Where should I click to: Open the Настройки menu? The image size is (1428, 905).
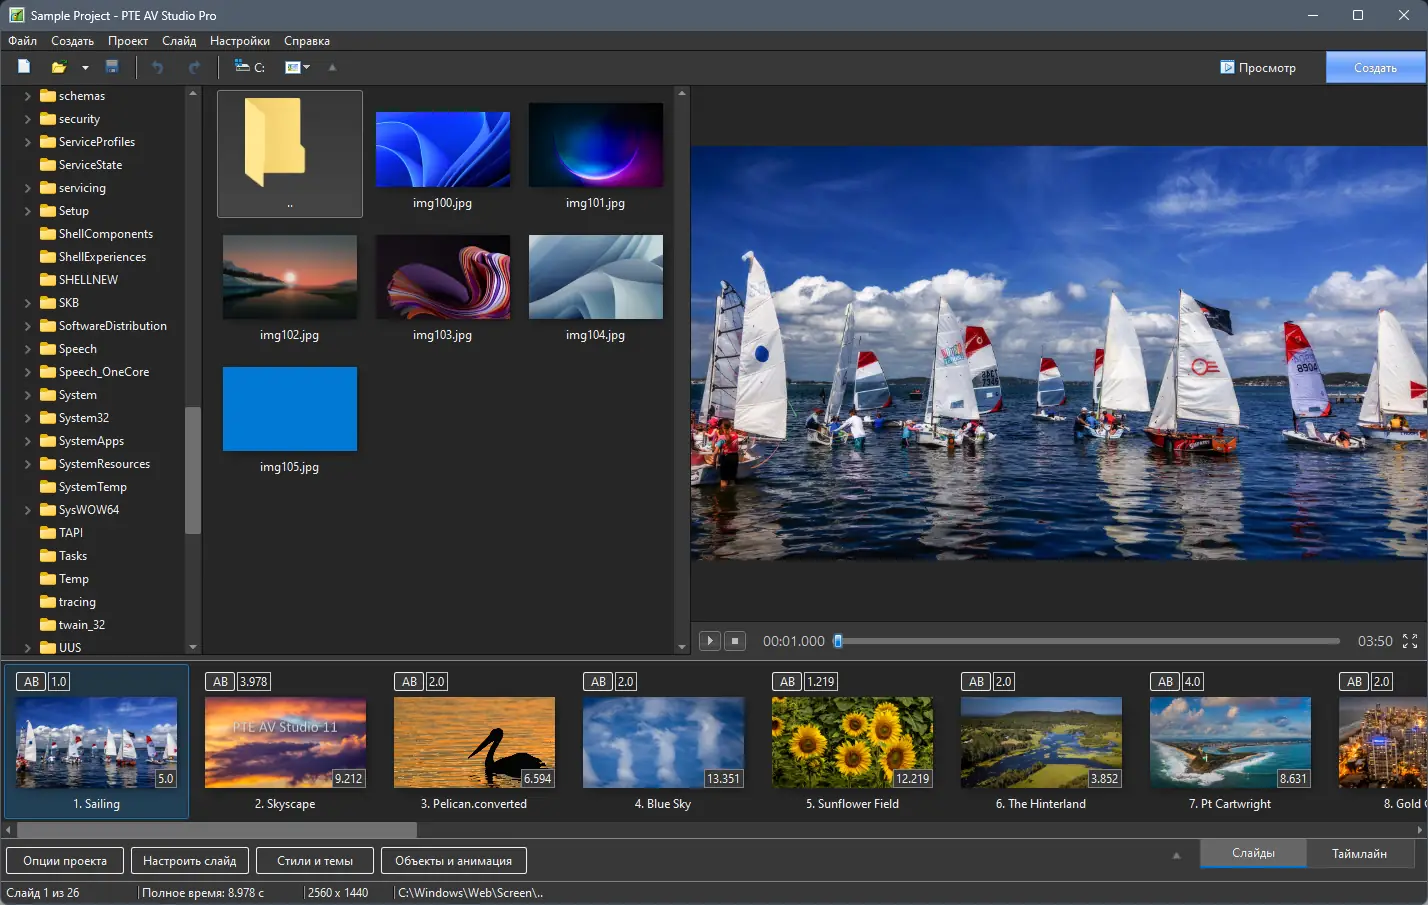tap(239, 41)
